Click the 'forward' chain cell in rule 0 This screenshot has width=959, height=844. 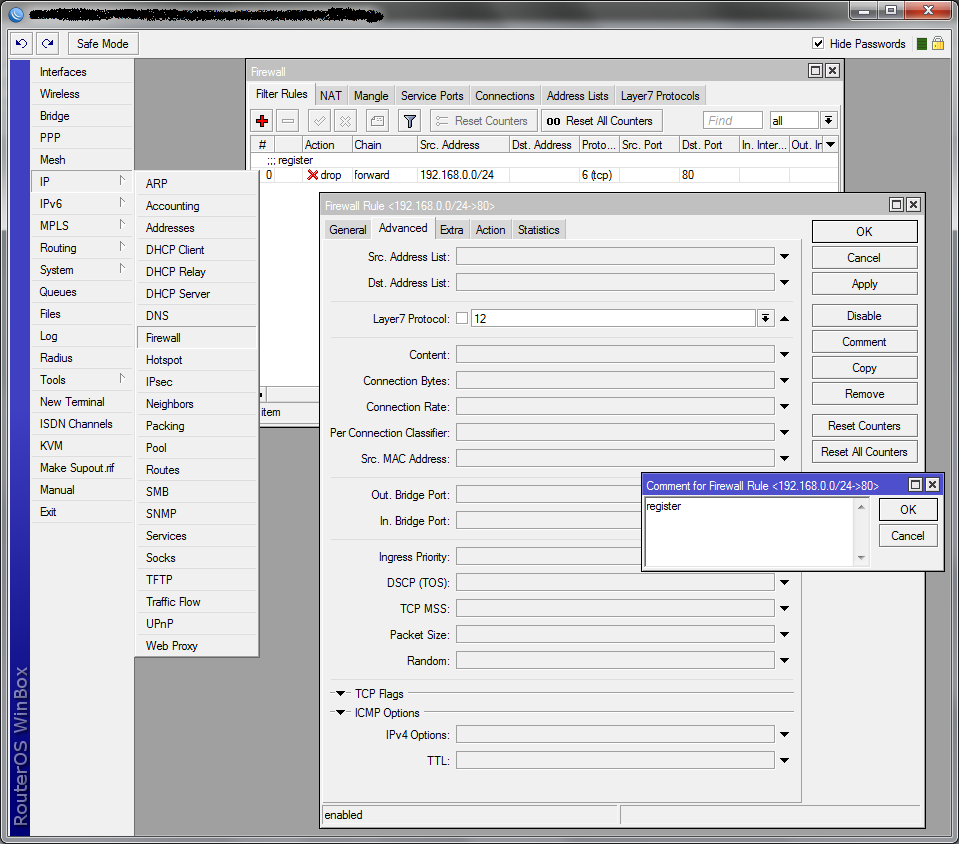coord(385,175)
